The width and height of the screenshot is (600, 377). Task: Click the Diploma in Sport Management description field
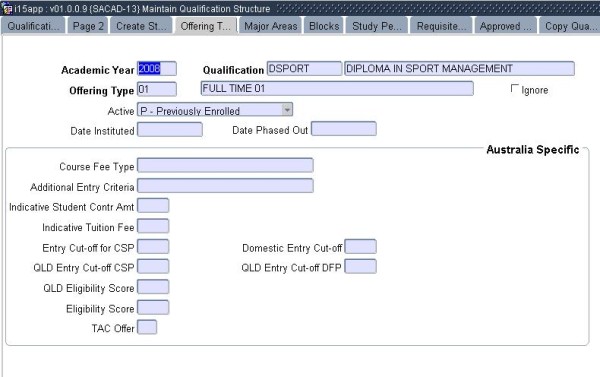point(459,69)
